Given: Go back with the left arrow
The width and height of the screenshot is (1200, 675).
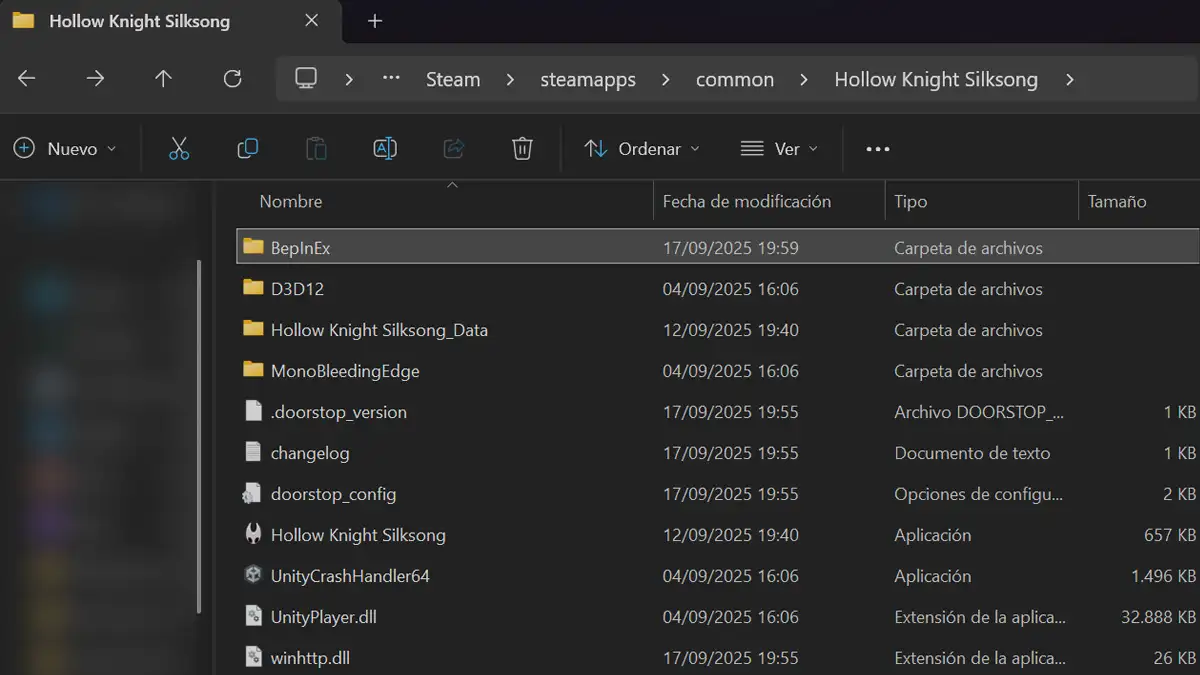Looking at the screenshot, I should (27, 79).
